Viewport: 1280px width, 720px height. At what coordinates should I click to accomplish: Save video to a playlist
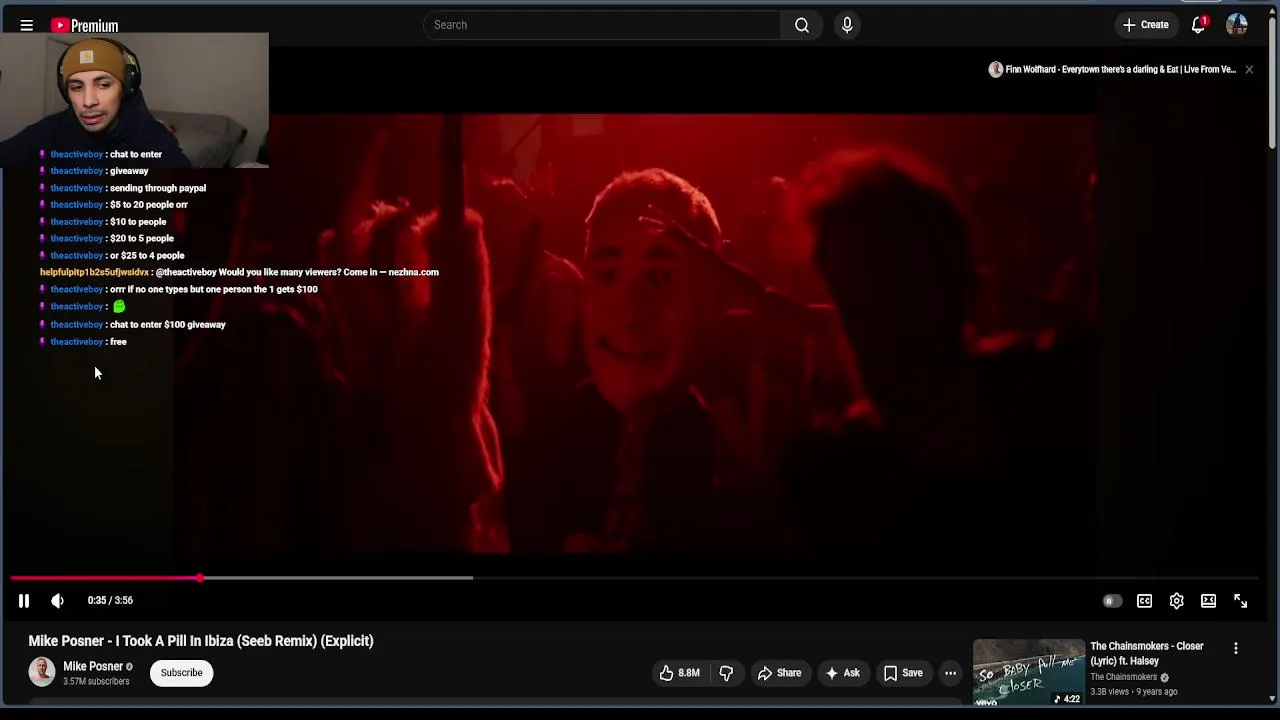coord(903,673)
